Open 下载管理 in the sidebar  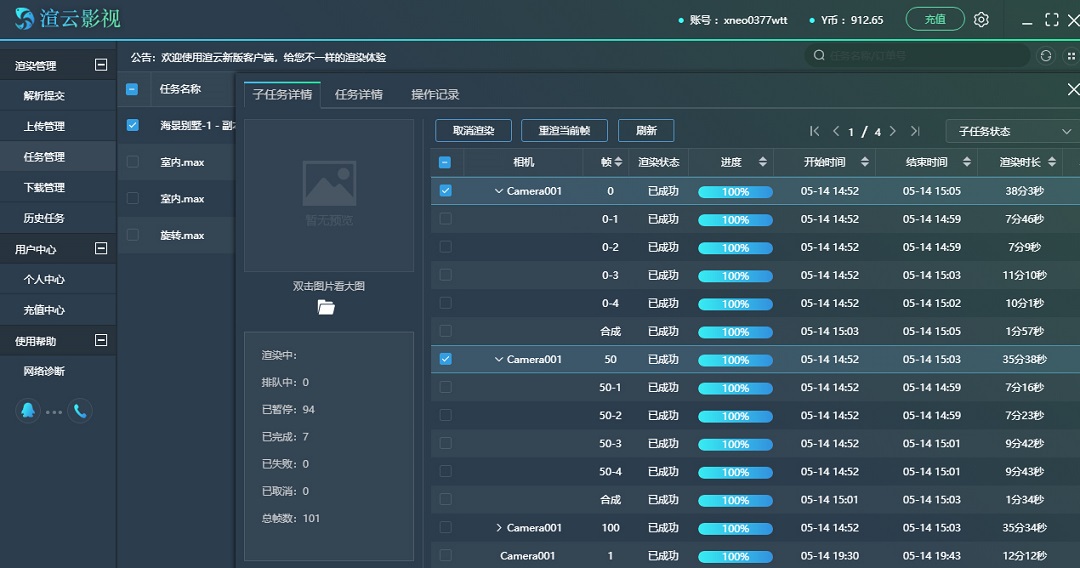(x=44, y=187)
